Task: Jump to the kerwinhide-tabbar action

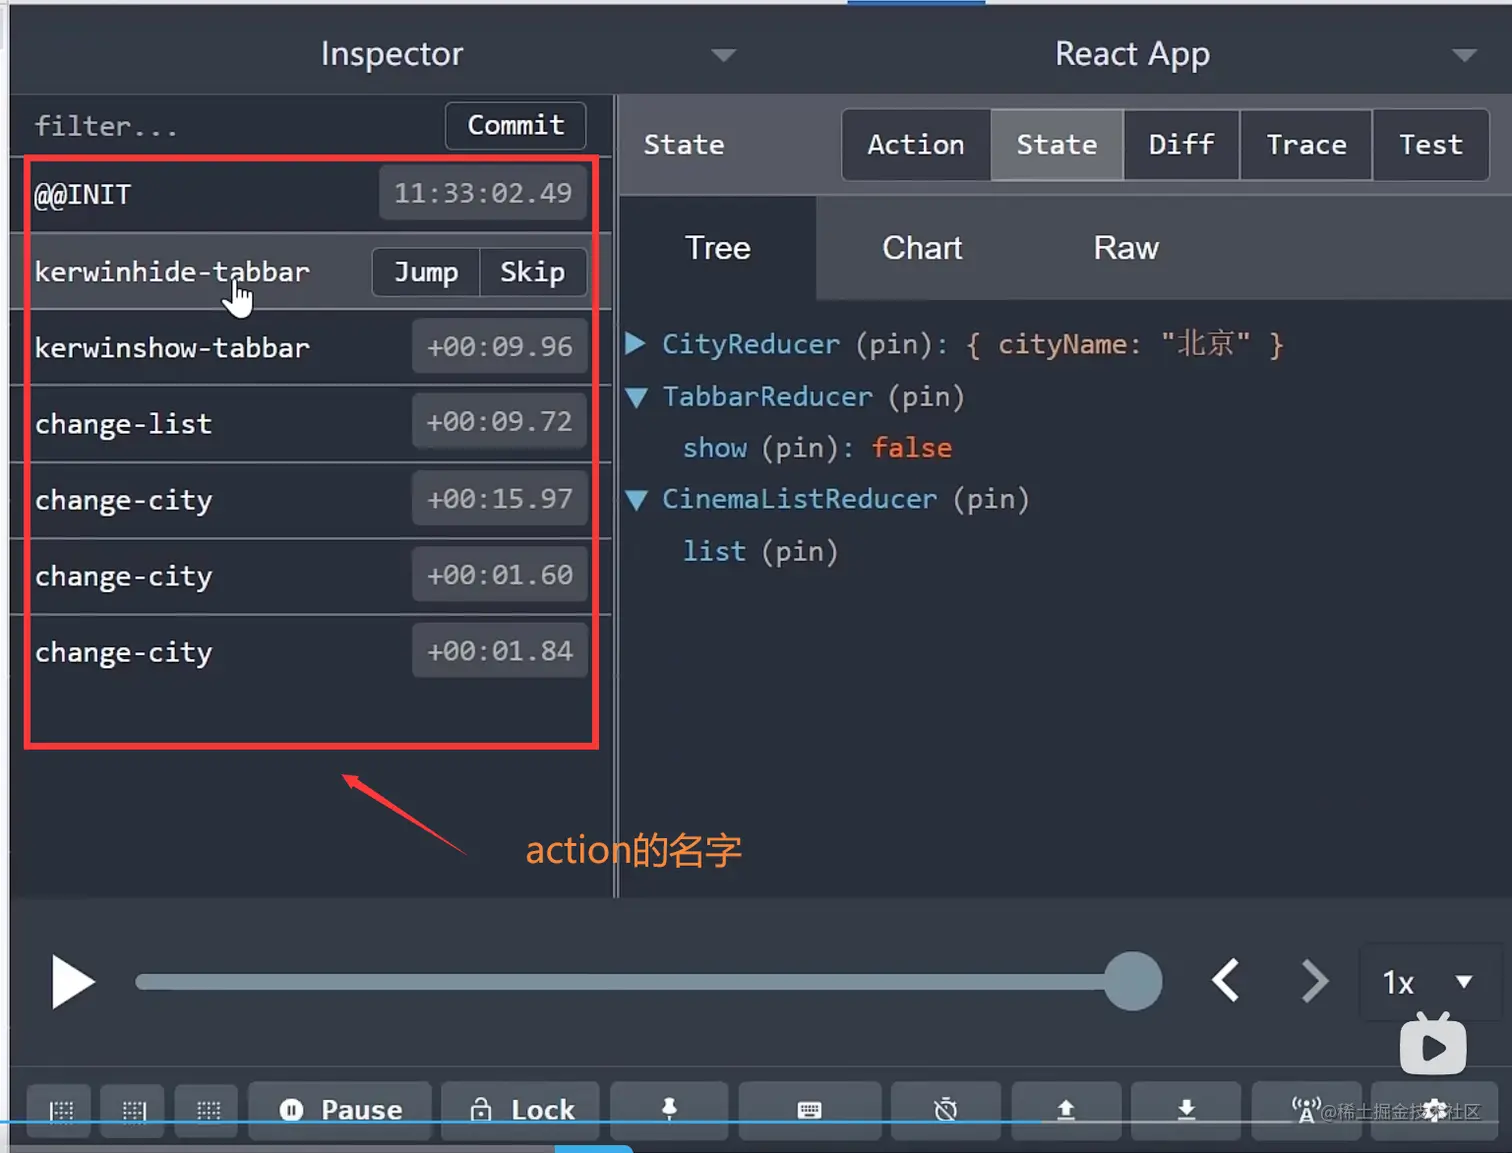Action: [426, 272]
